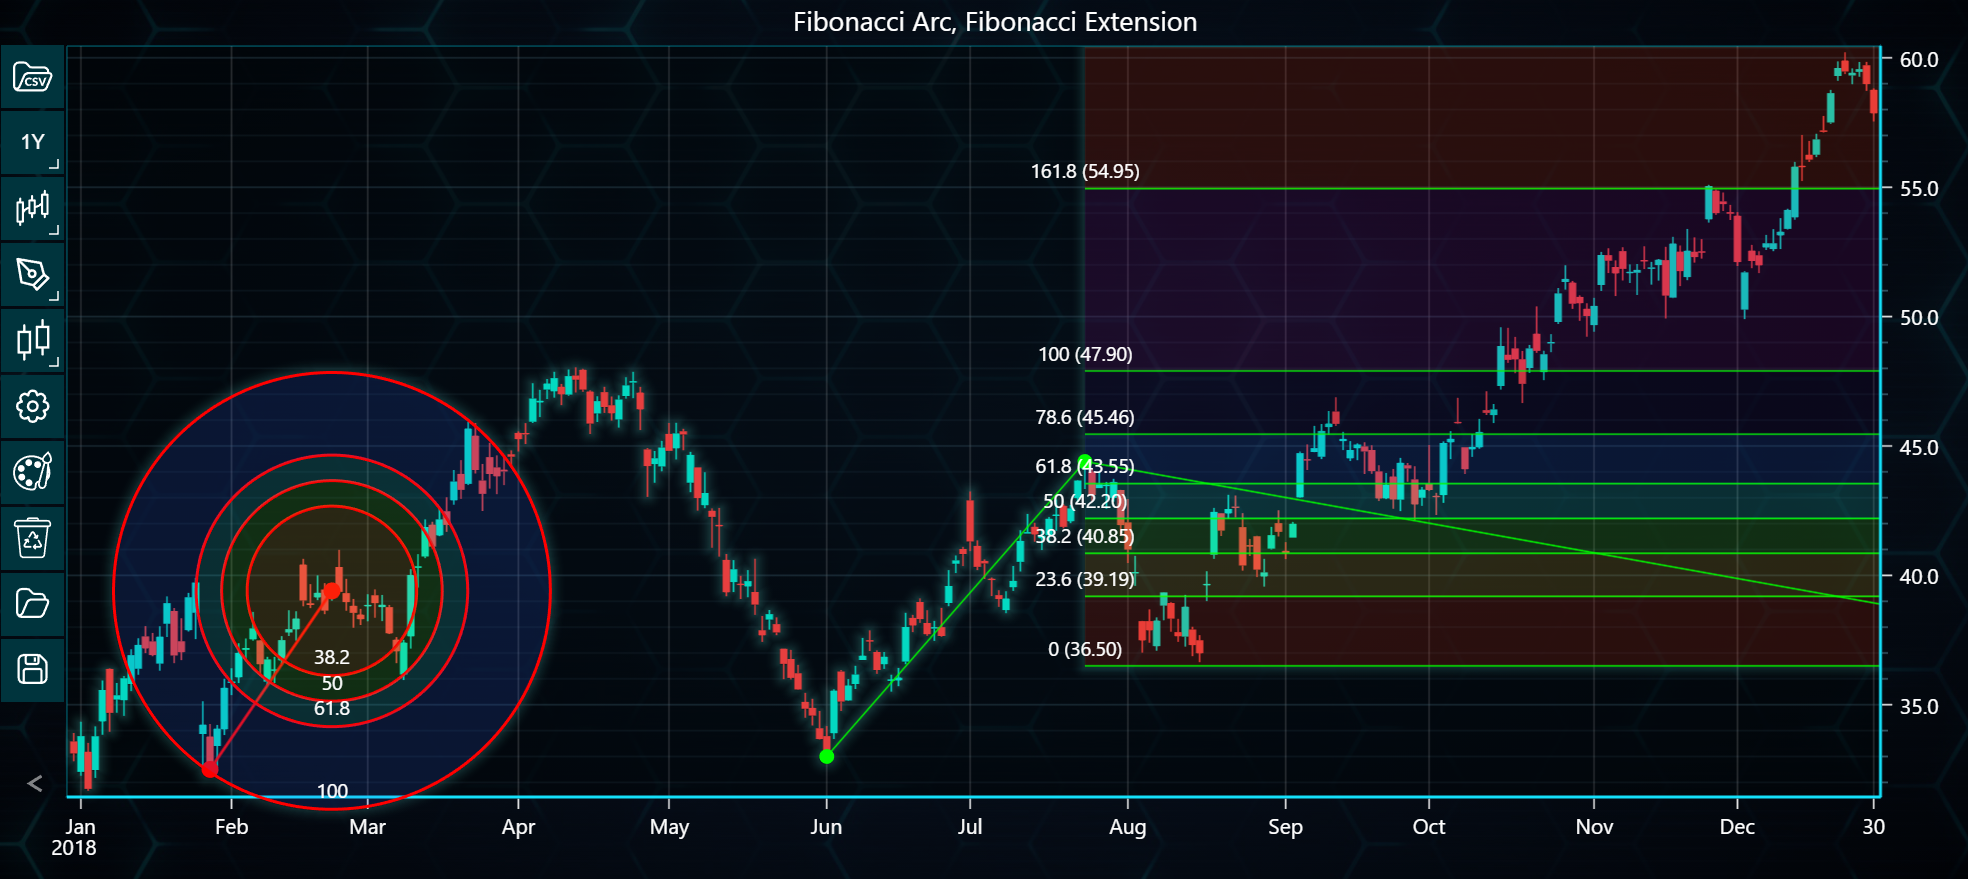This screenshot has height=879, width=1968.
Task: Click the 60.0 price axis label
Action: click(x=1919, y=59)
